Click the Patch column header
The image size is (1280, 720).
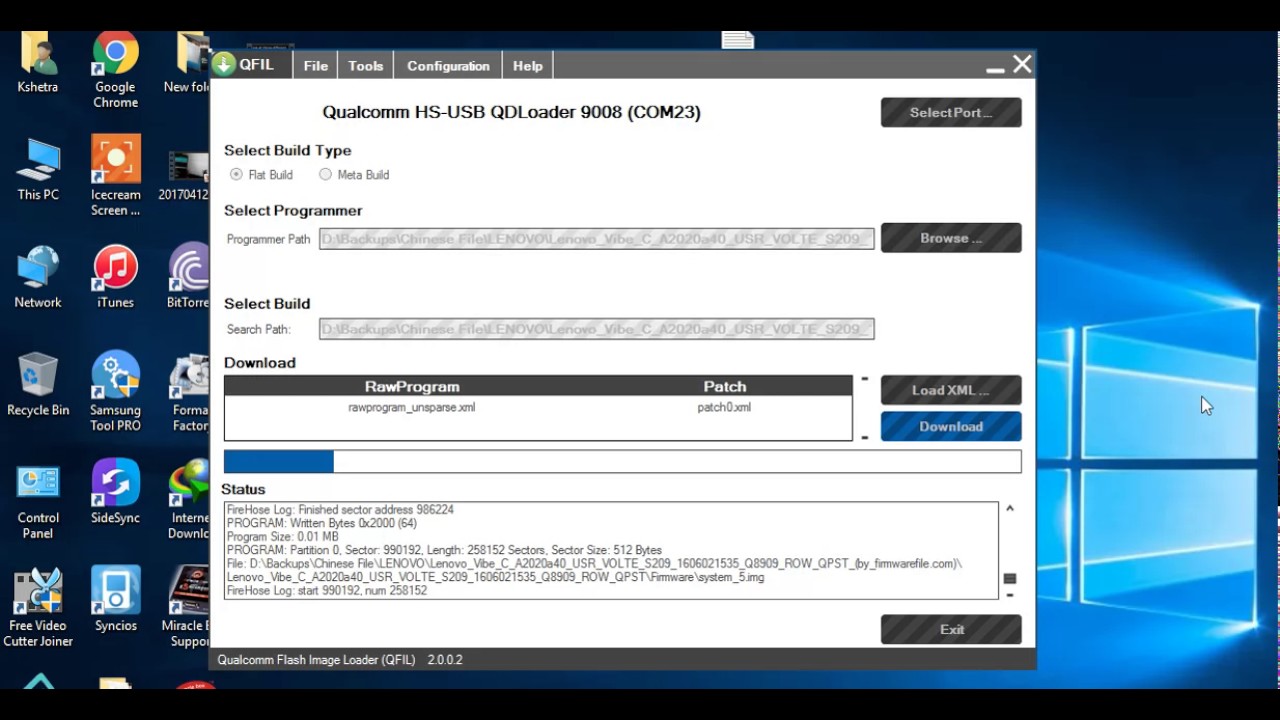pos(725,386)
